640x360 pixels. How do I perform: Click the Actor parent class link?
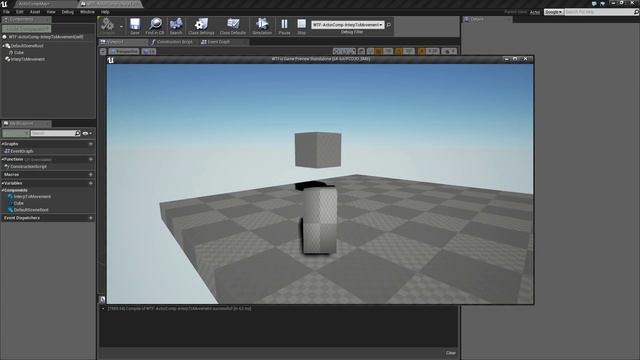coord(535,12)
